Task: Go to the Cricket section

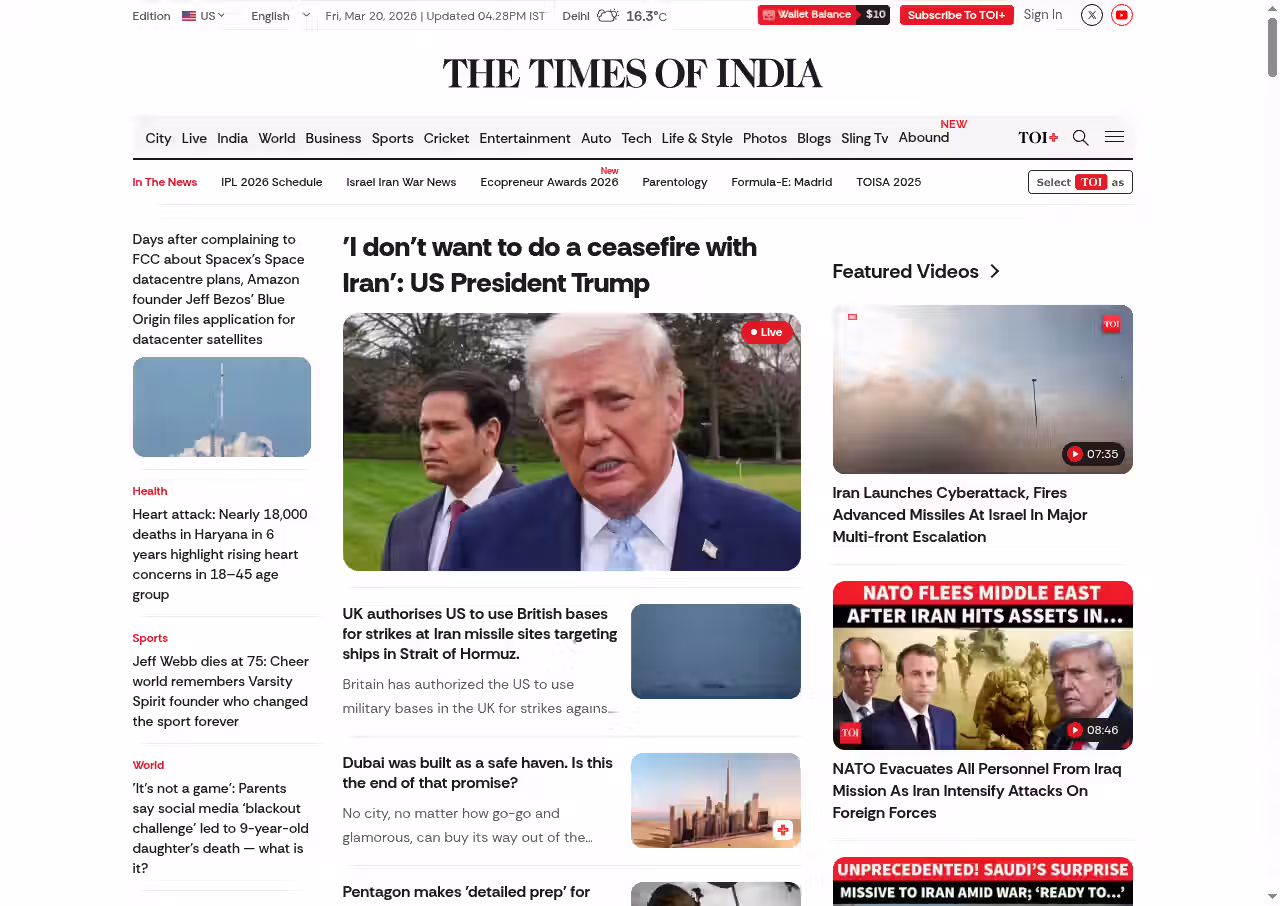Action: (x=446, y=138)
